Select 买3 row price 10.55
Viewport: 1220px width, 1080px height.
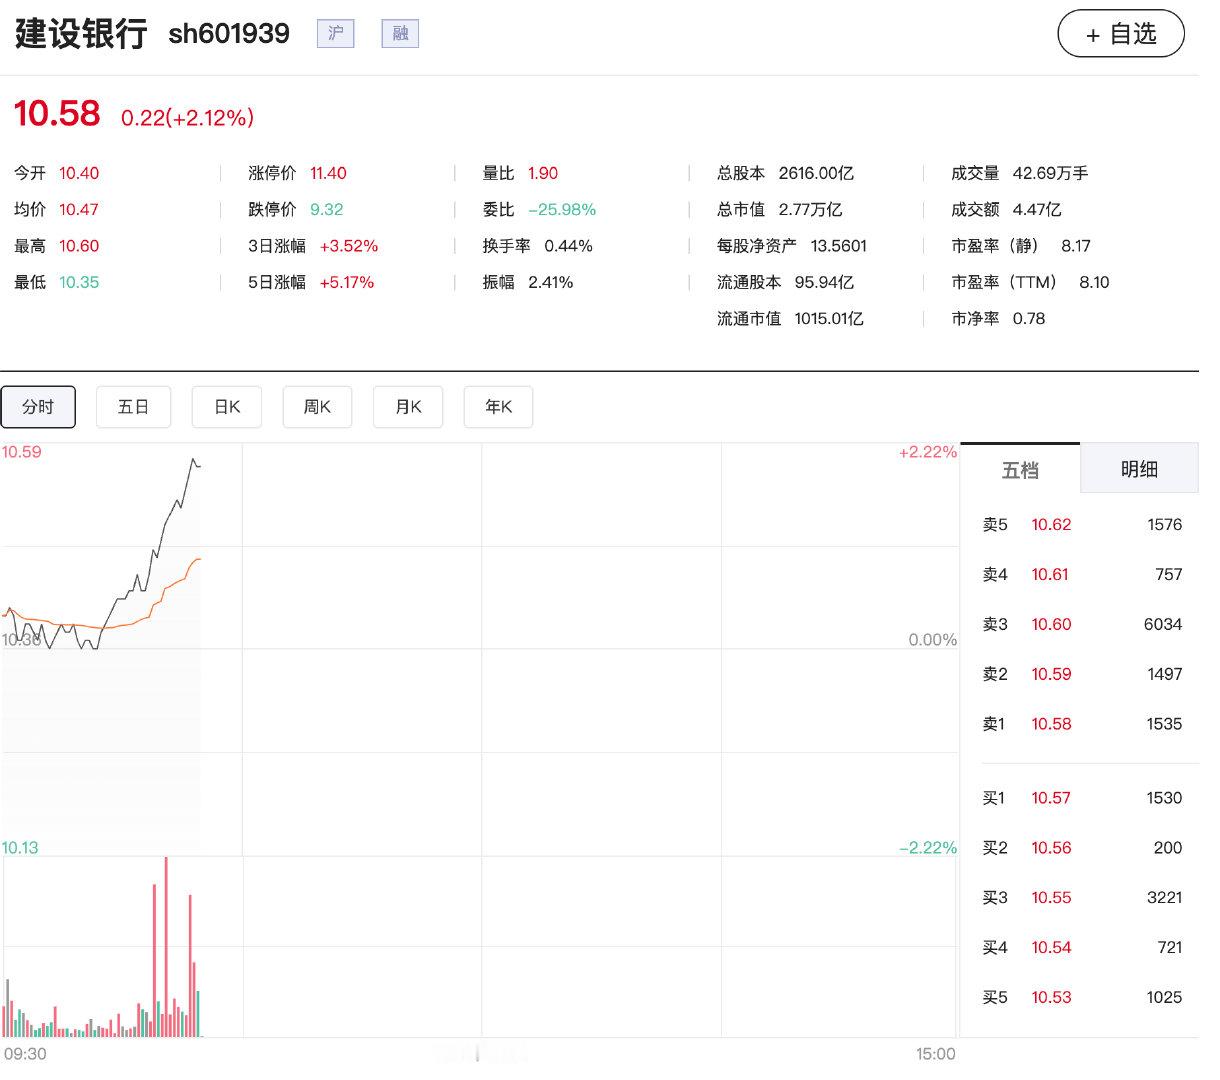pos(1051,898)
